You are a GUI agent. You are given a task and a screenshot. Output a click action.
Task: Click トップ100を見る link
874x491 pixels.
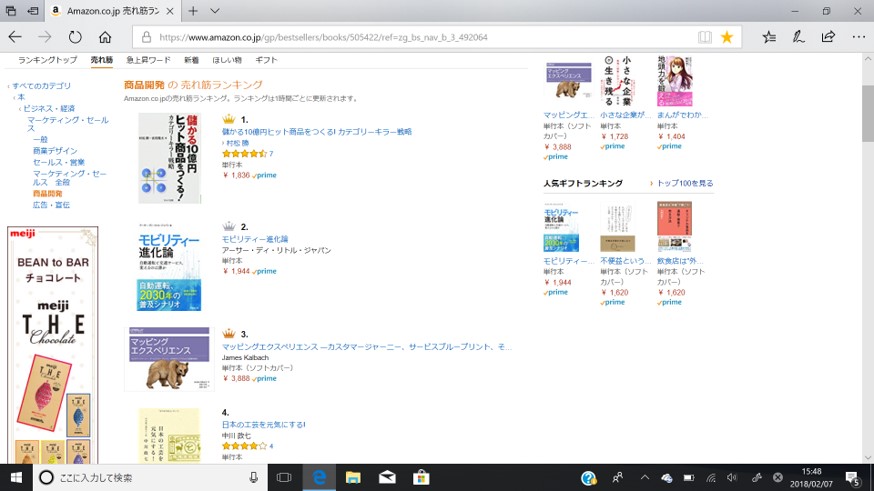point(685,183)
